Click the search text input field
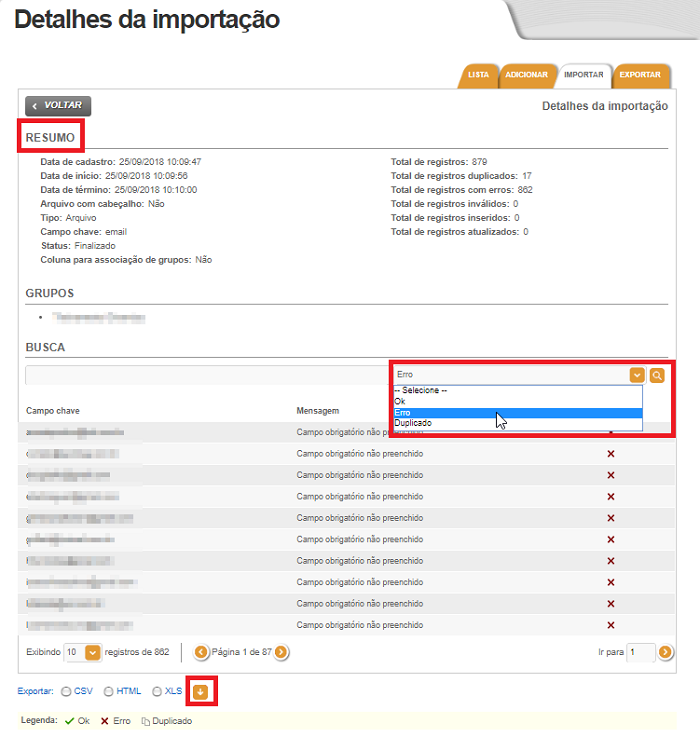 pyautogui.click(x=207, y=375)
